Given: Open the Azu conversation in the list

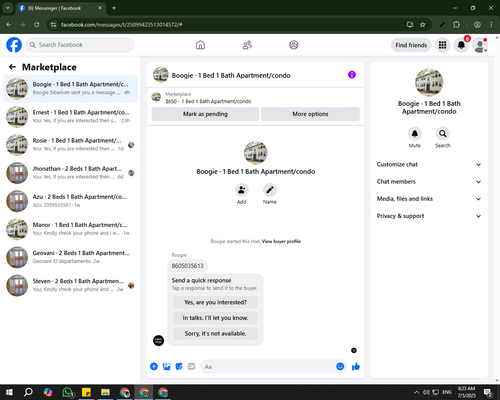Looking at the screenshot, I should [70, 201].
